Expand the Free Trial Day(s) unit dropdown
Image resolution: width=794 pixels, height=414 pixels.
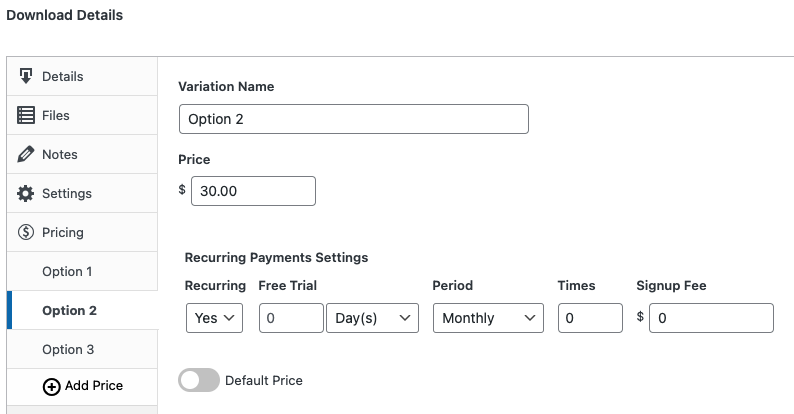(x=372, y=318)
